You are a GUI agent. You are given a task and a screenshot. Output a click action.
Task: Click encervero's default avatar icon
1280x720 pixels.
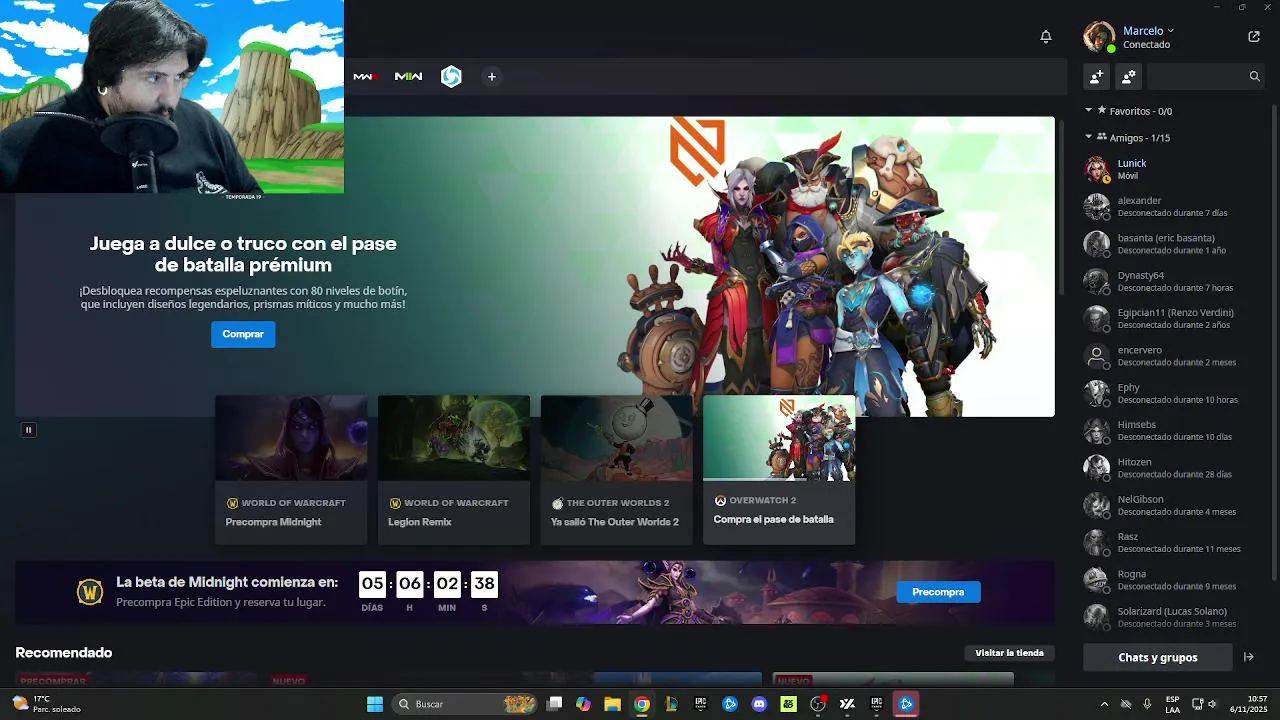[x=1097, y=356]
